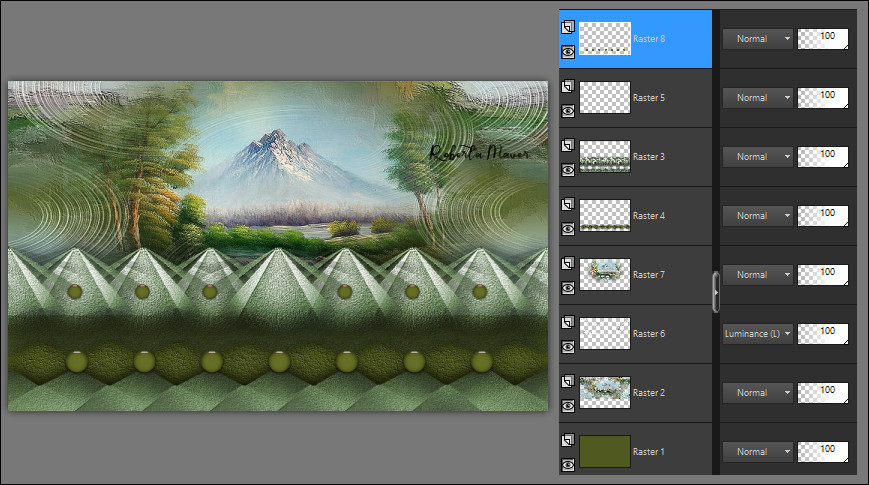Click the raster layer type icon for Raster 8

tap(568, 27)
